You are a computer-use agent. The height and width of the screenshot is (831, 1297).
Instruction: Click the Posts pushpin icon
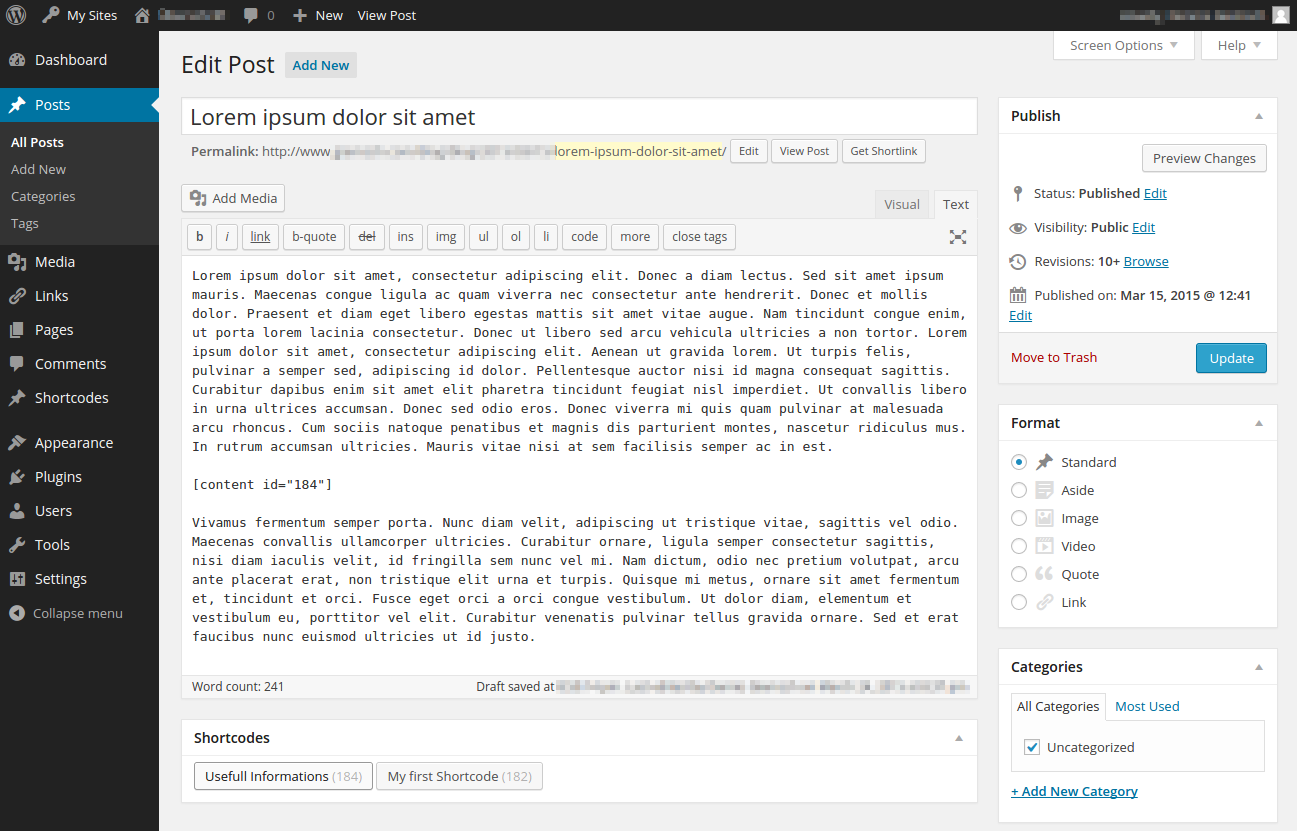coord(17,105)
